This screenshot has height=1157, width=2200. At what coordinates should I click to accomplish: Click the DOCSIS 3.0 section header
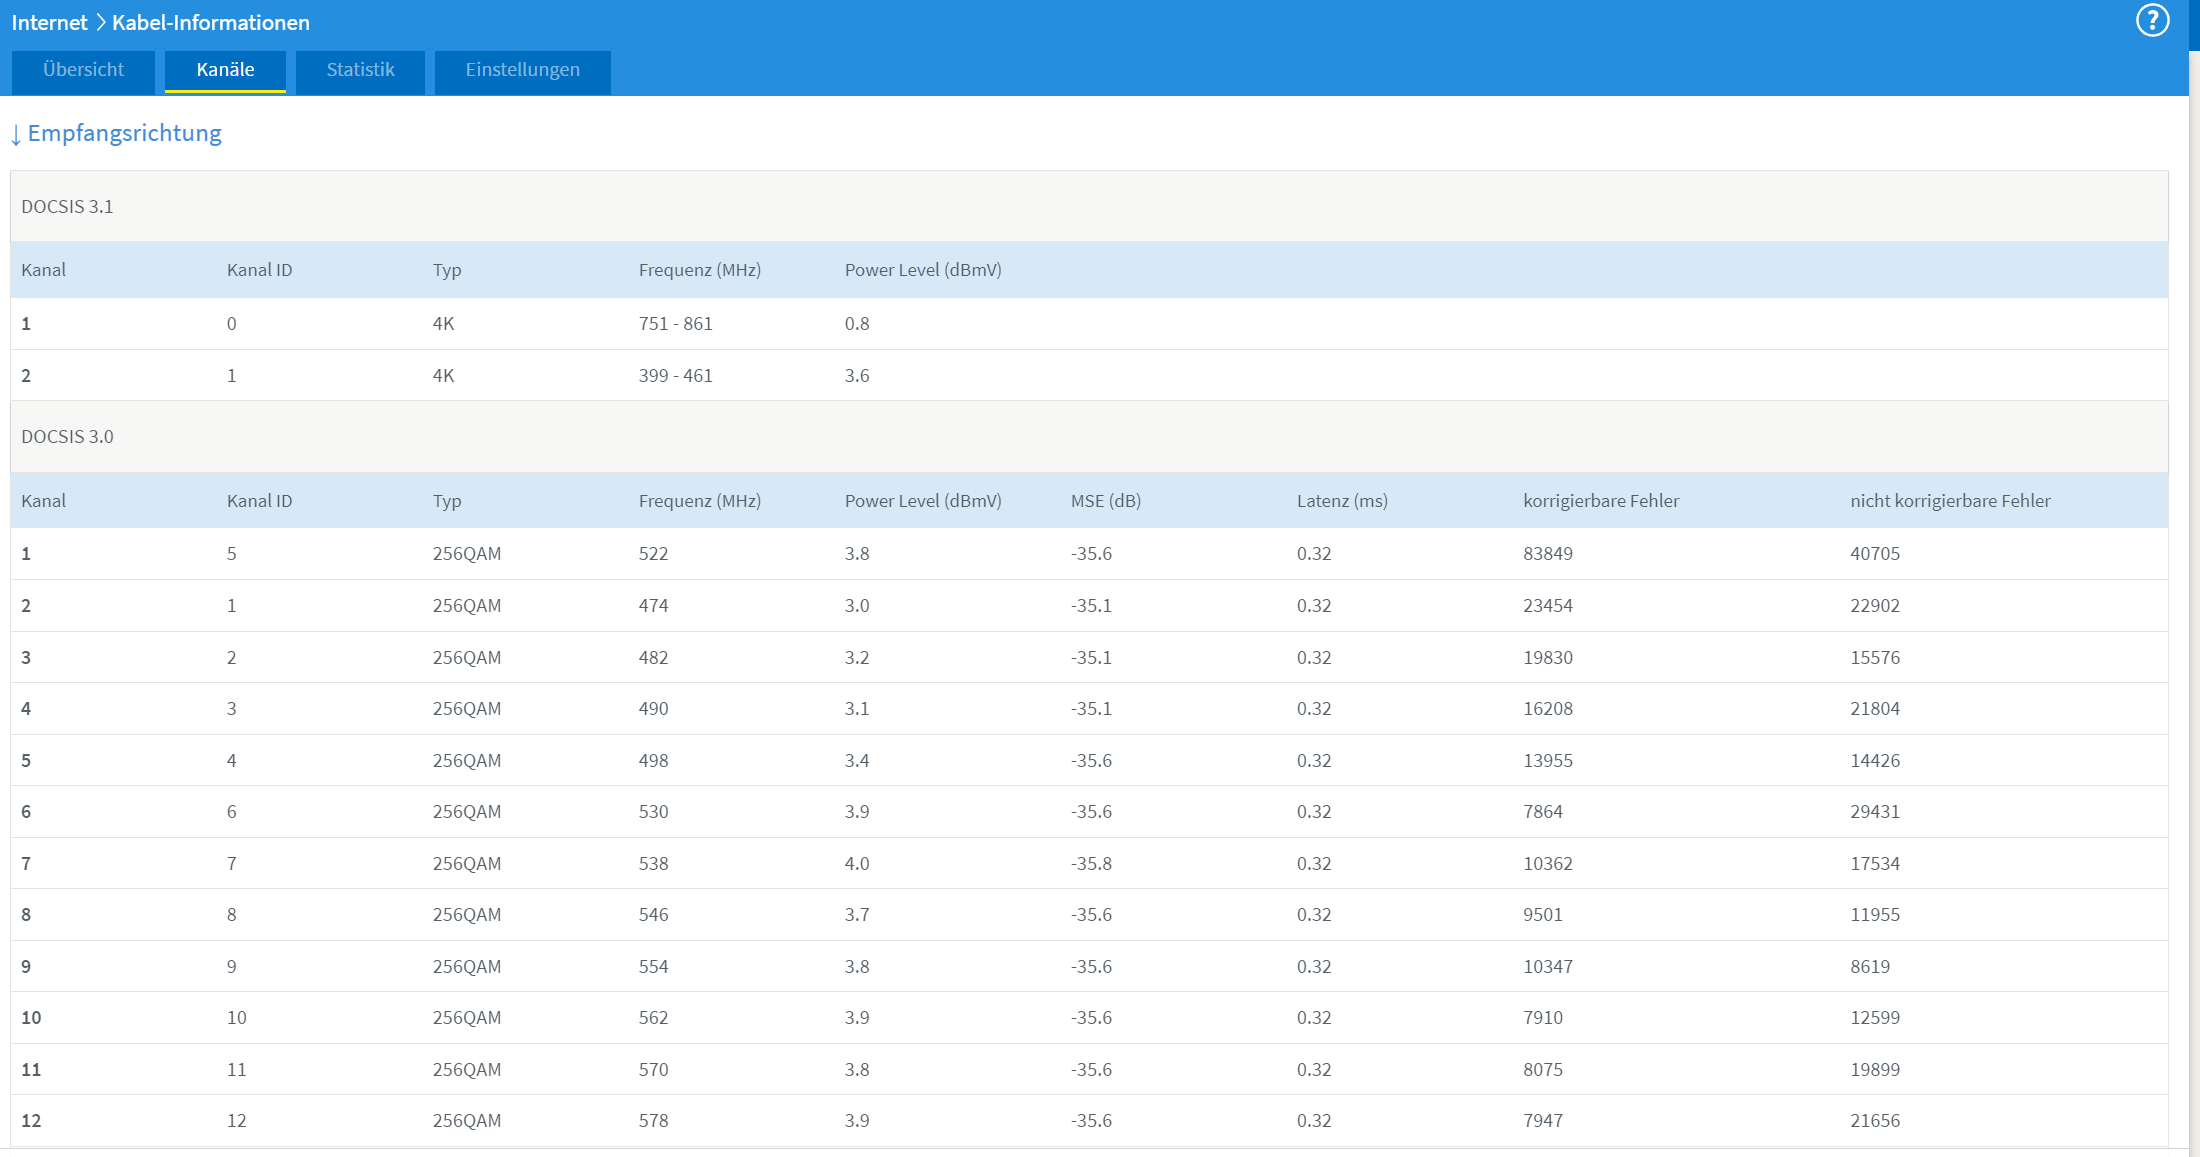tap(67, 437)
